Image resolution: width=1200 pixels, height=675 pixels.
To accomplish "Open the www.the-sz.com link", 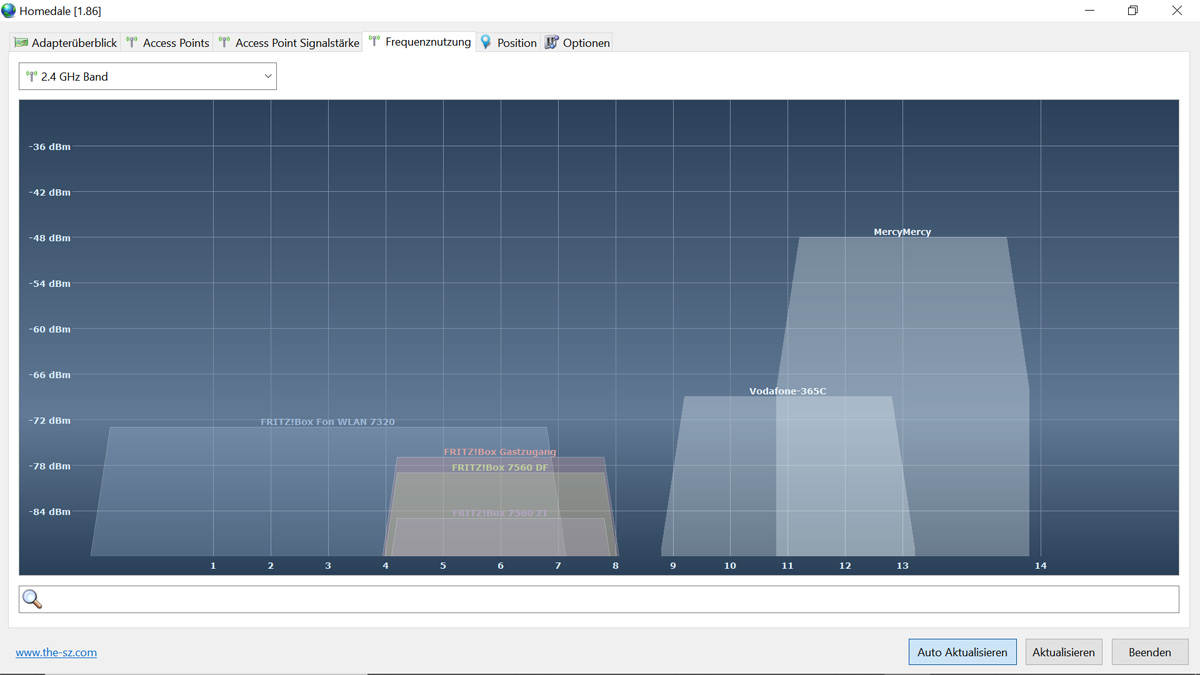I will (x=56, y=652).
